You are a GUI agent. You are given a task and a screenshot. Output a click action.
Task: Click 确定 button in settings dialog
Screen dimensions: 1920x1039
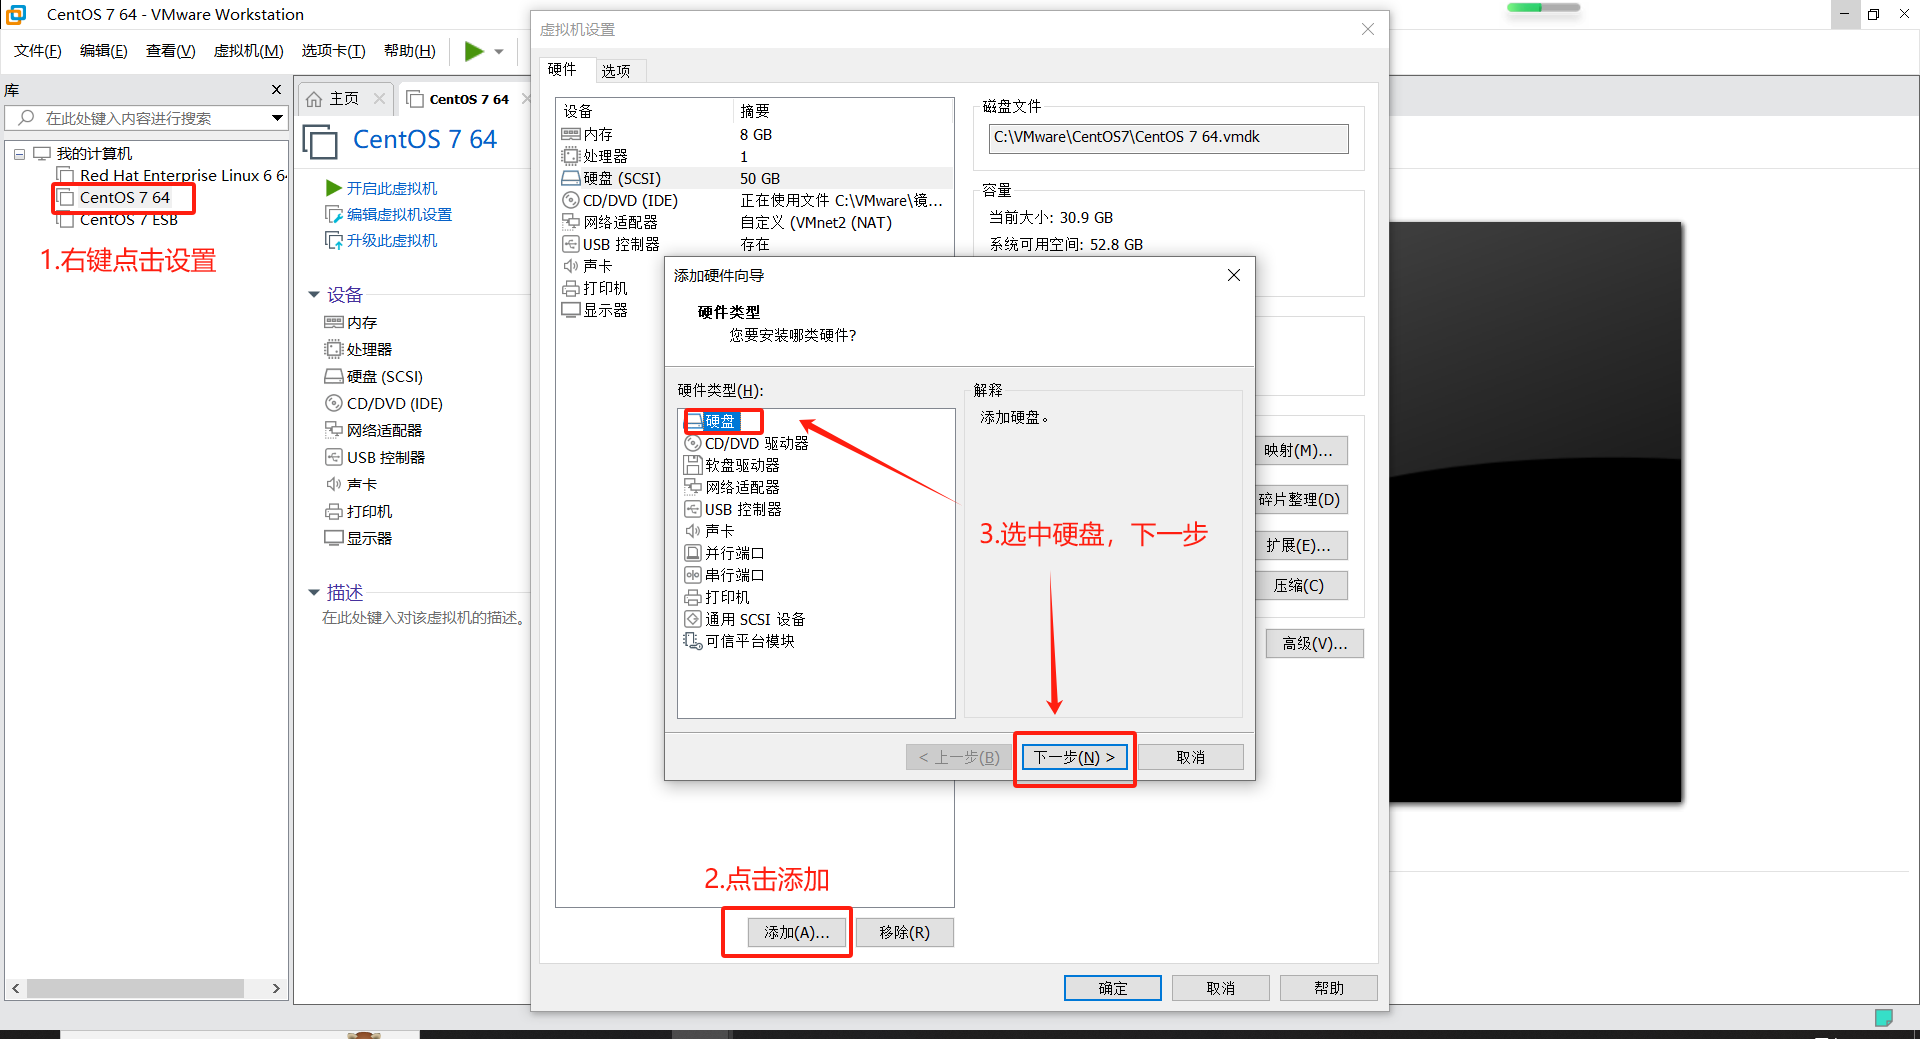1112,988
